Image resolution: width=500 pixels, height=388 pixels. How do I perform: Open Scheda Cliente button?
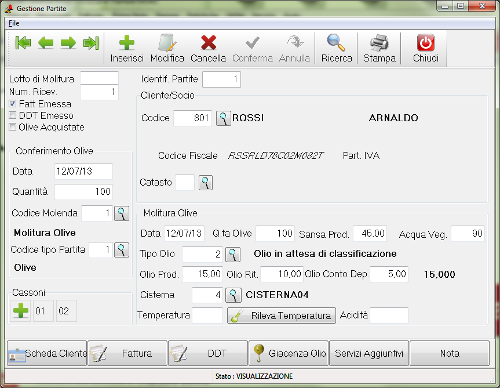[47, 353]
